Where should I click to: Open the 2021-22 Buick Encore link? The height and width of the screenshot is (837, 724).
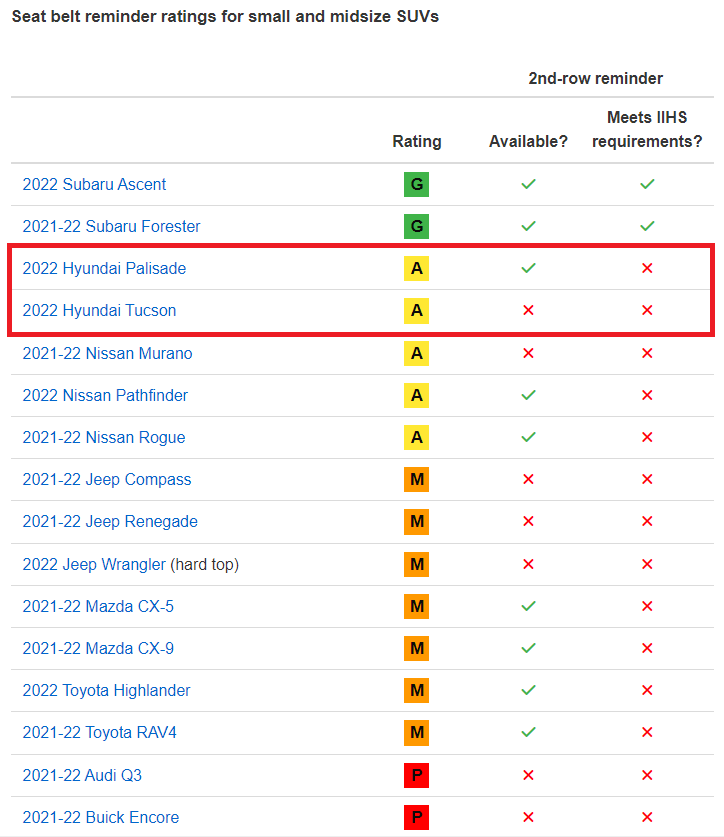tap(100, 817)
